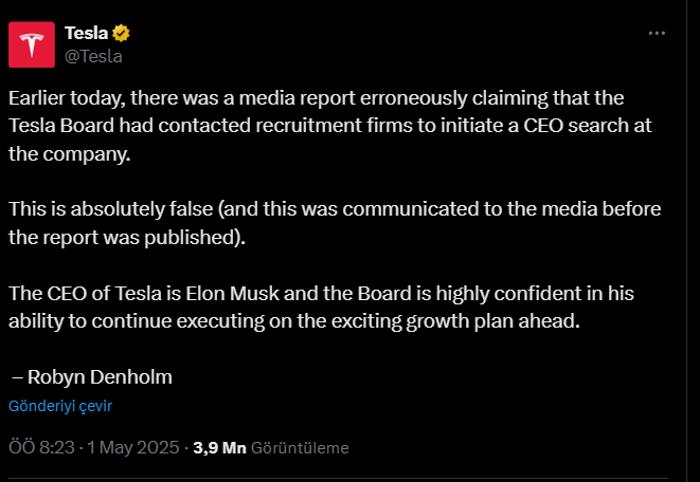Click the 'the report was published' line
The height and width of the screenshot is (482, 700).
127,237
